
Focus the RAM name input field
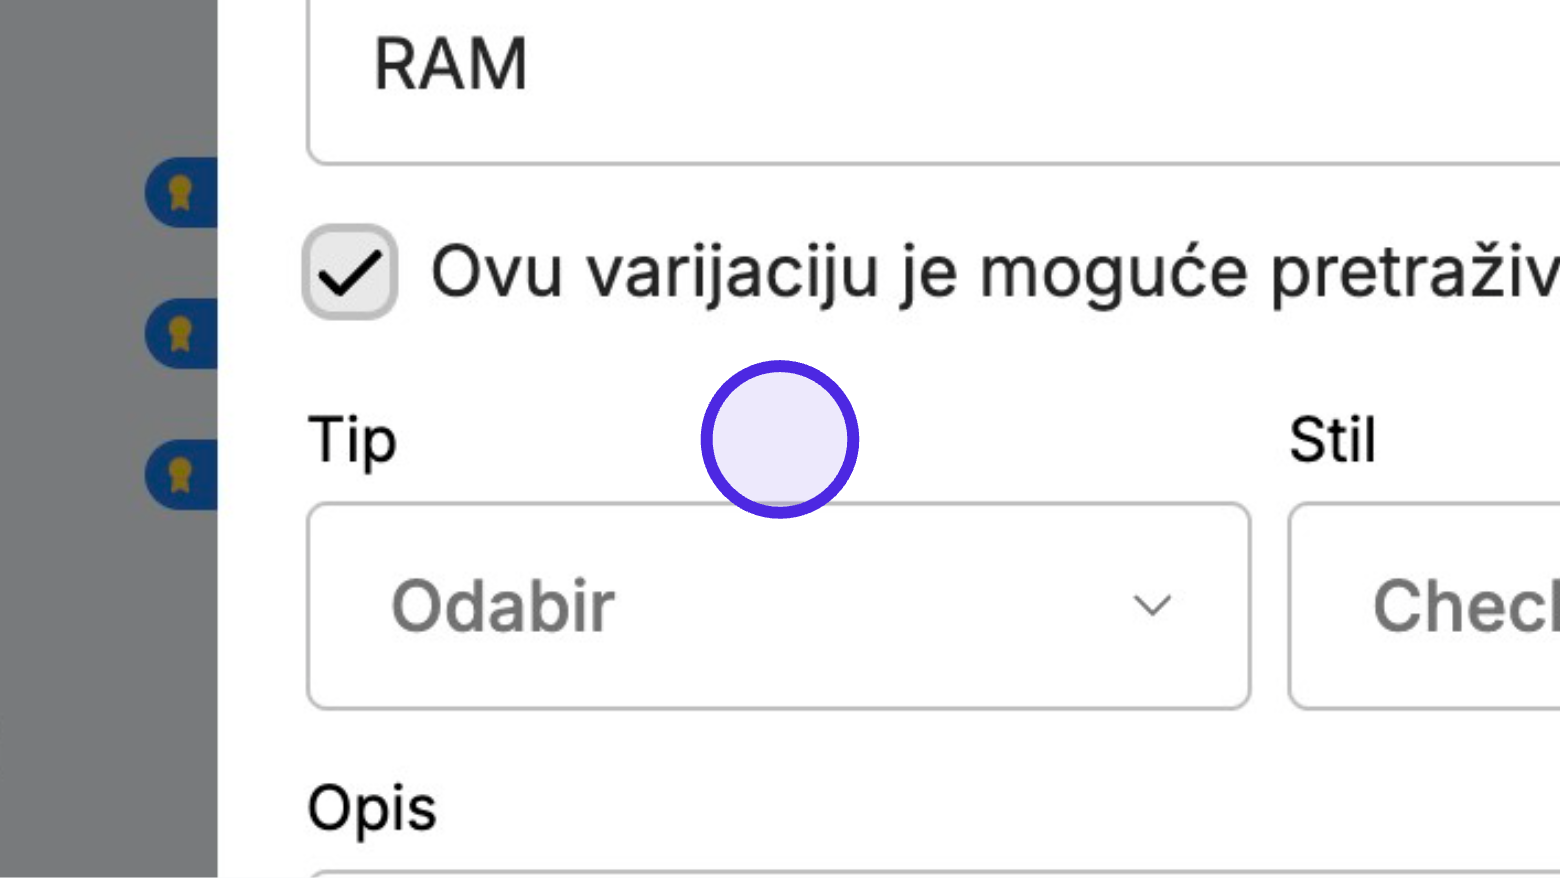click(934, 80)
